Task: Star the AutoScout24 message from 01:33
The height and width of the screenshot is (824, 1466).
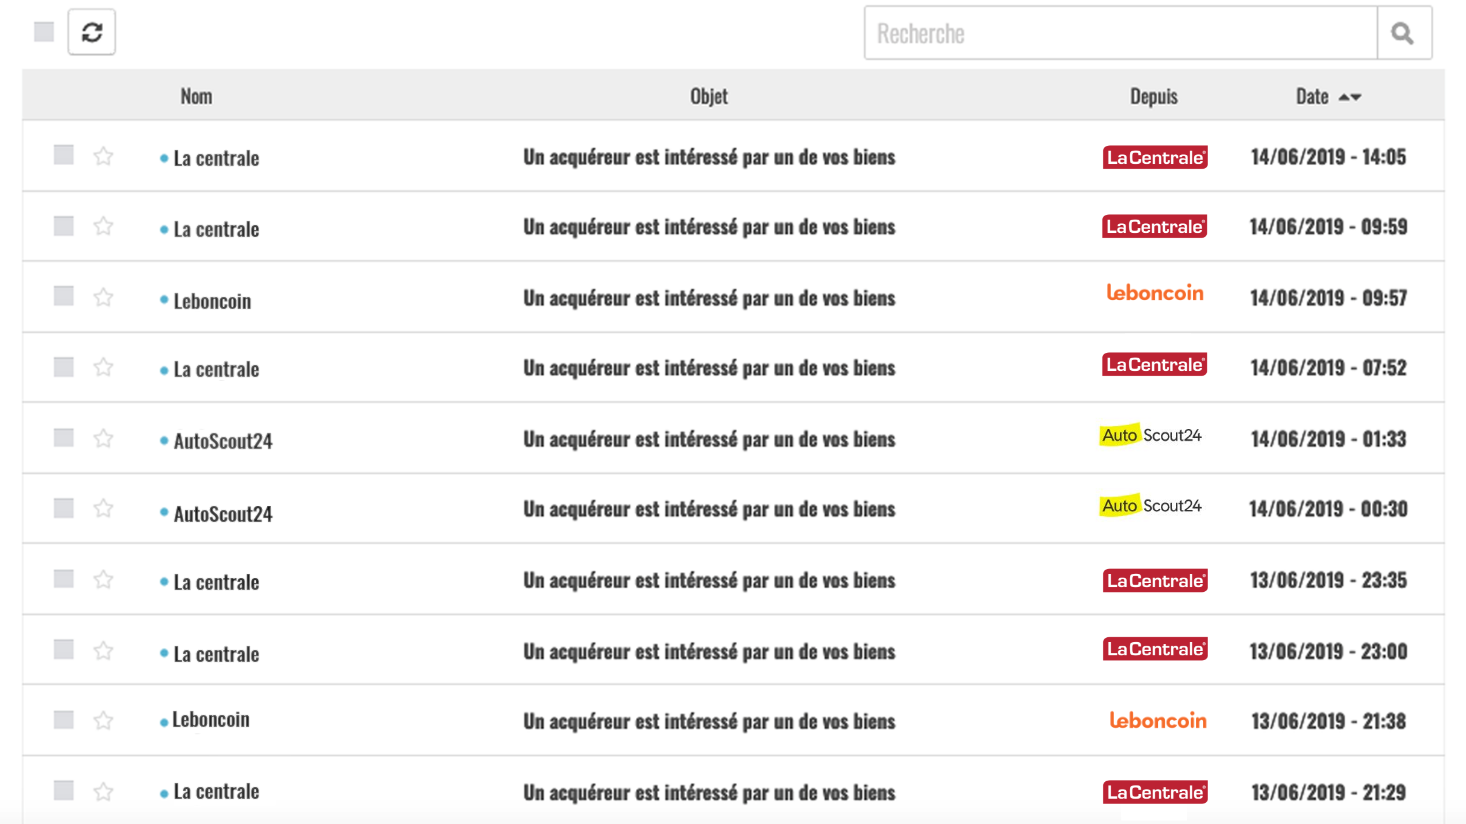Action: 103,438
